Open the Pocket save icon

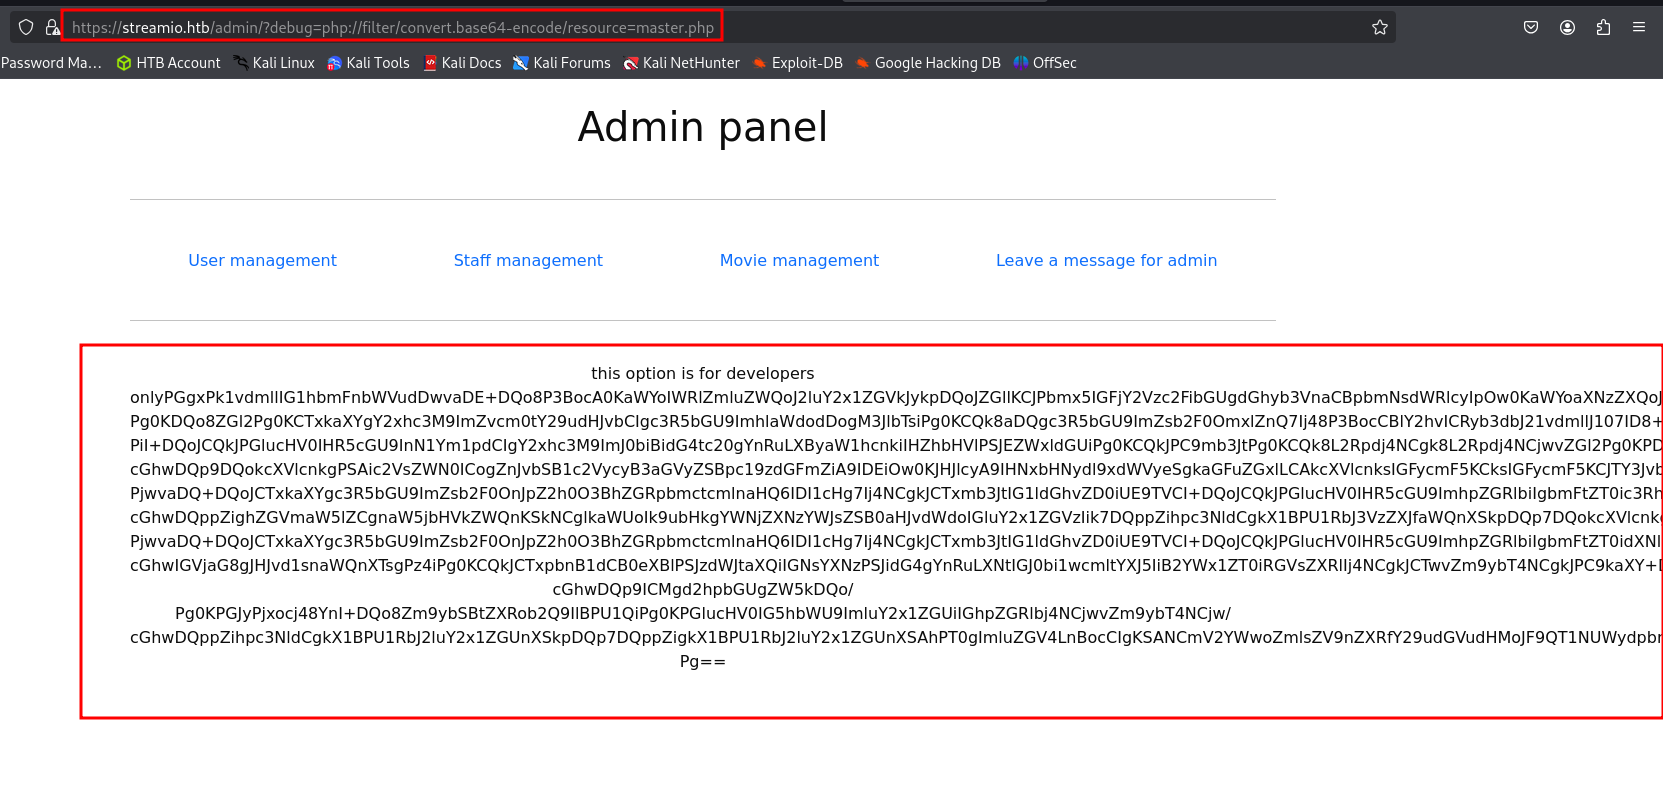(x=1530, y=27)
